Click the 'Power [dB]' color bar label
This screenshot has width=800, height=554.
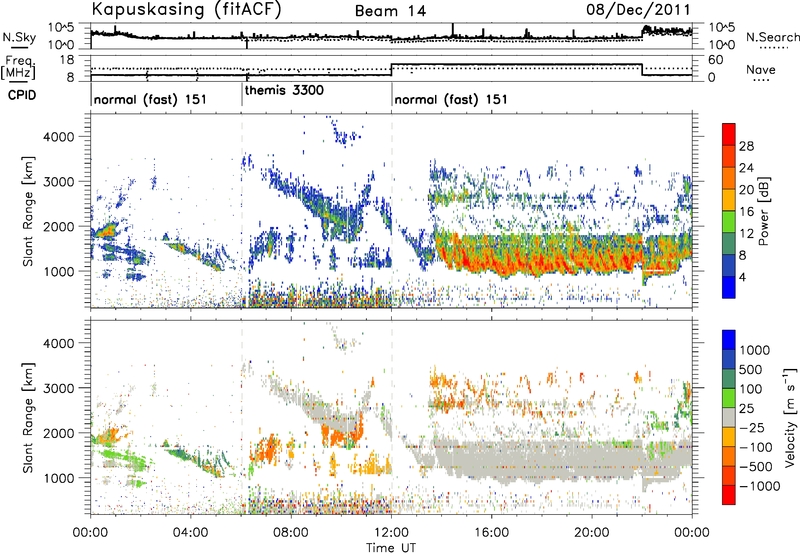(x=763, y=211)
